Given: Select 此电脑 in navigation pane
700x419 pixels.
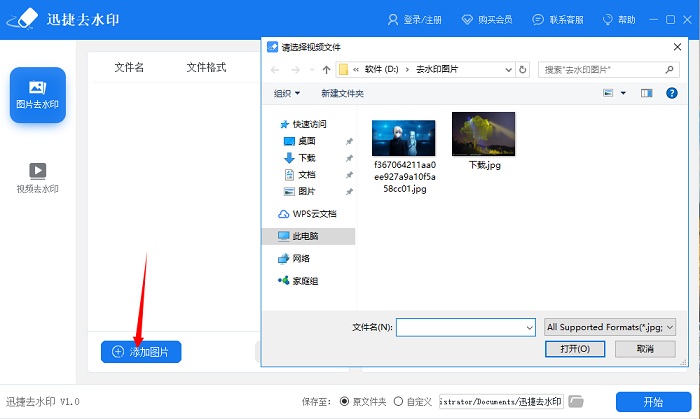Looking at the screenshot, I should [309, 236].
